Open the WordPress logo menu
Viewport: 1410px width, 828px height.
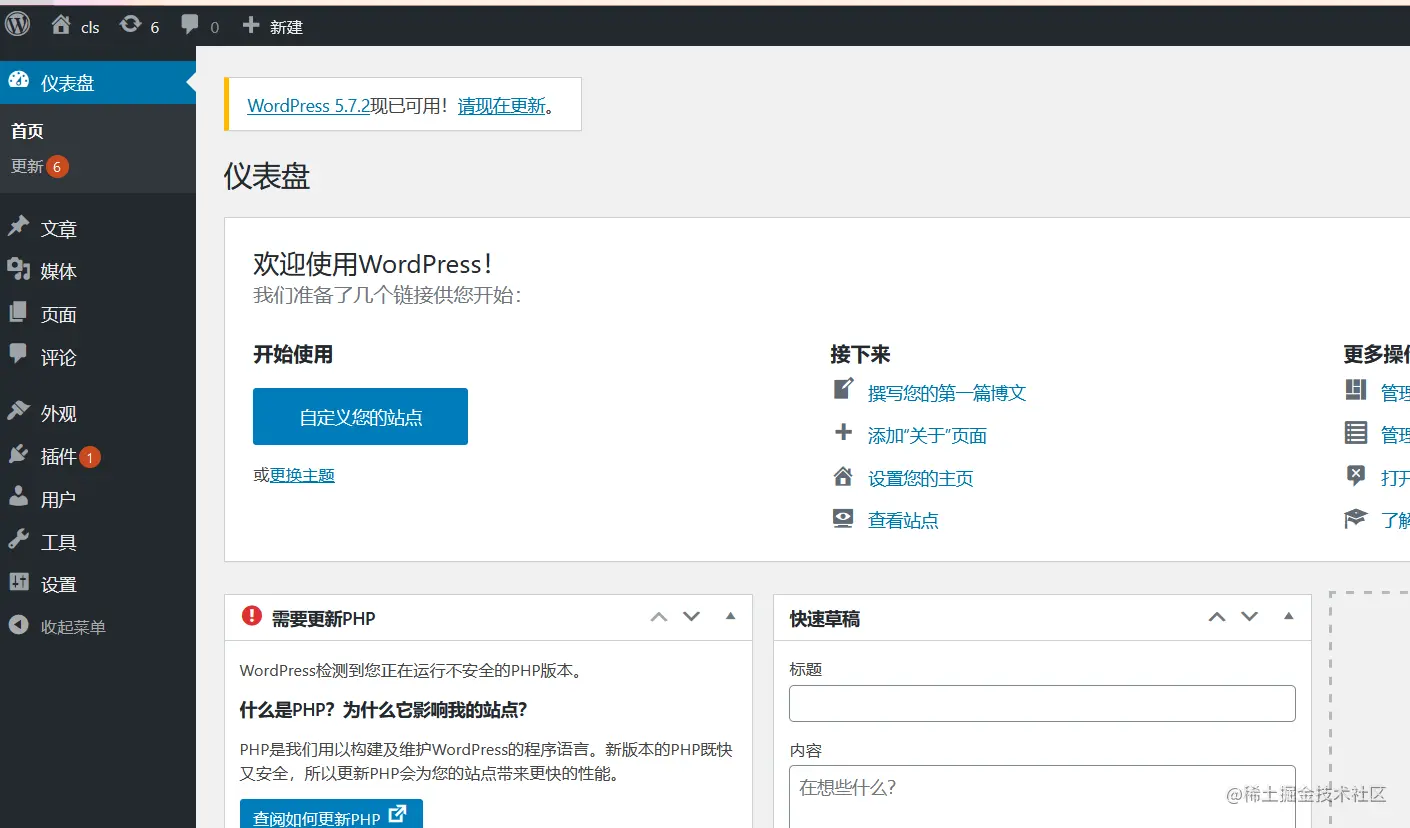point(18,25)
